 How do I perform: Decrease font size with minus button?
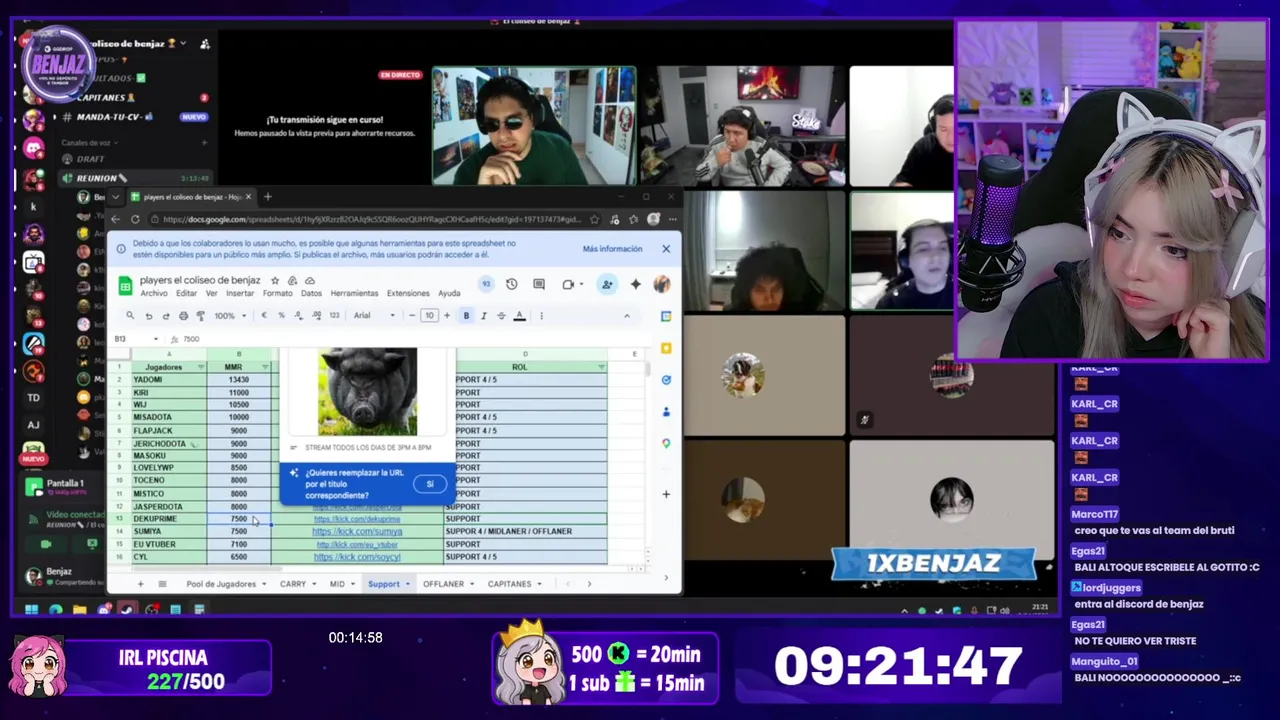(x=412, y=316)
